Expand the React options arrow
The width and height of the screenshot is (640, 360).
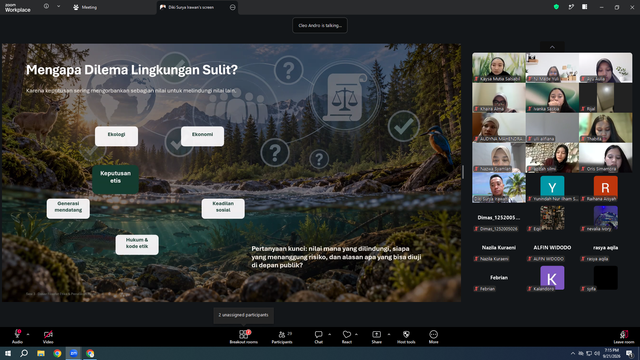(357, 334)
